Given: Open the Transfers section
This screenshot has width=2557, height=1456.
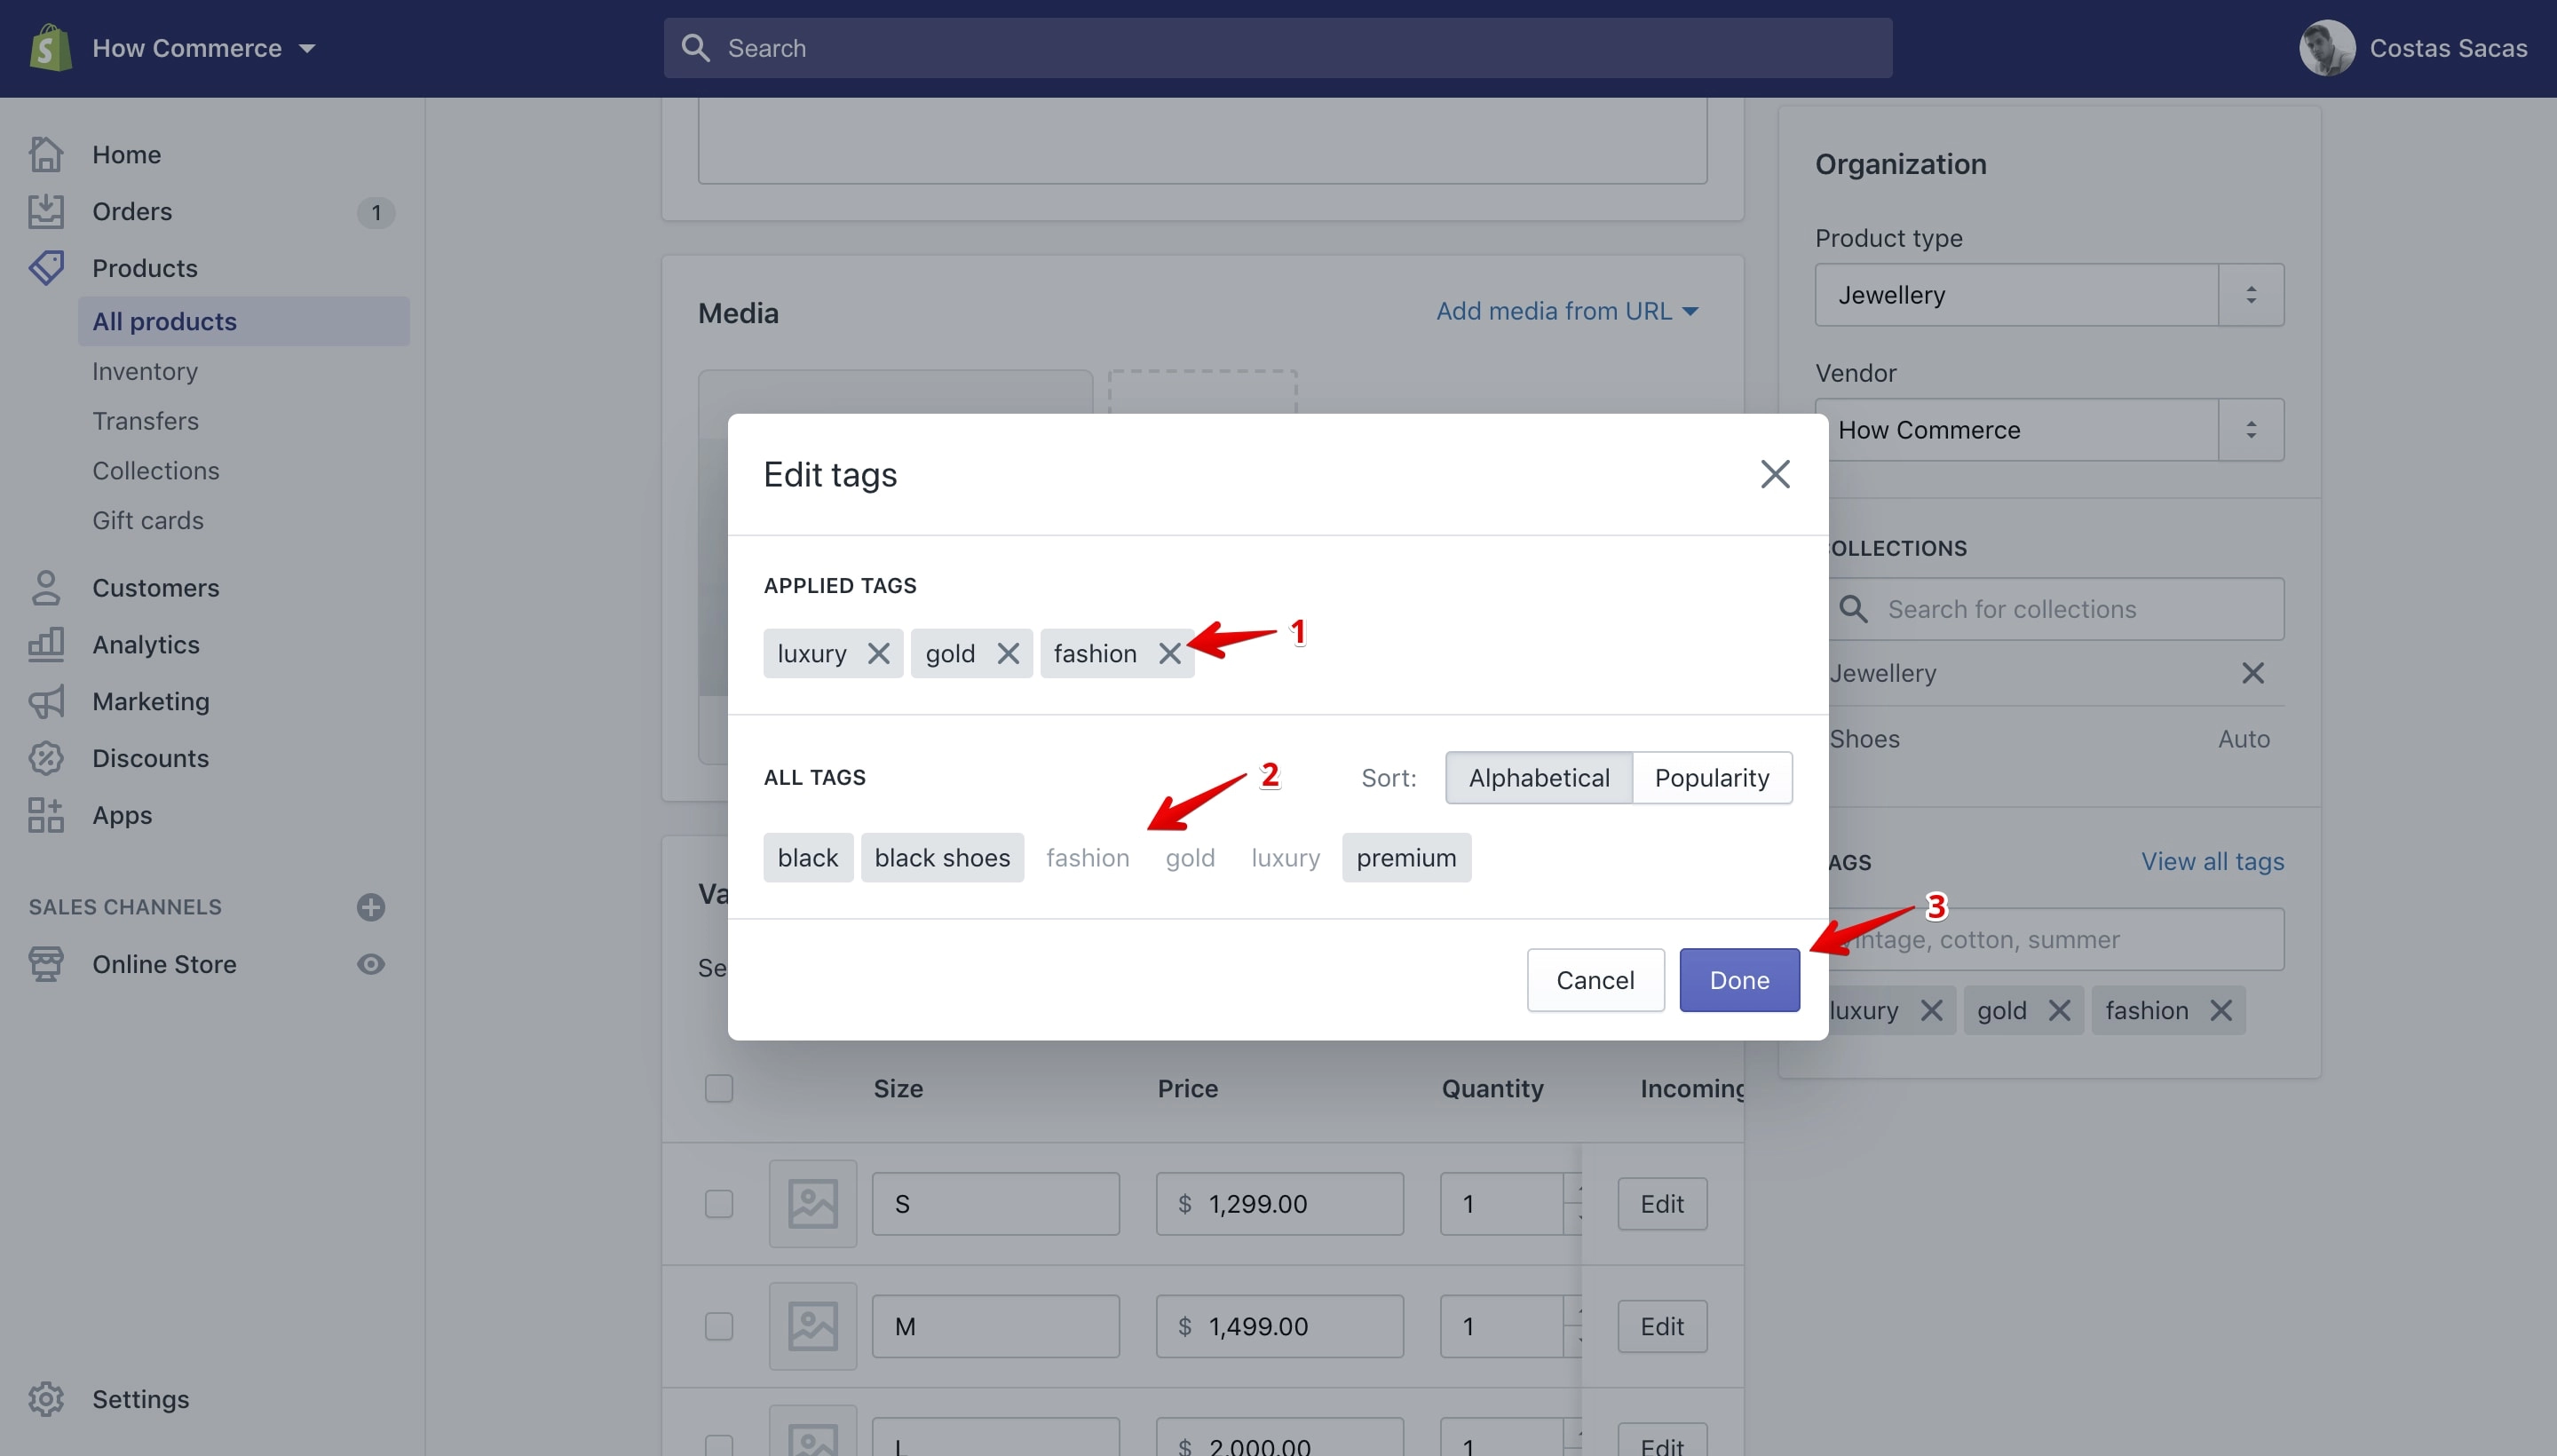Looking at the screenshot, I should click(x=145, y=421).
